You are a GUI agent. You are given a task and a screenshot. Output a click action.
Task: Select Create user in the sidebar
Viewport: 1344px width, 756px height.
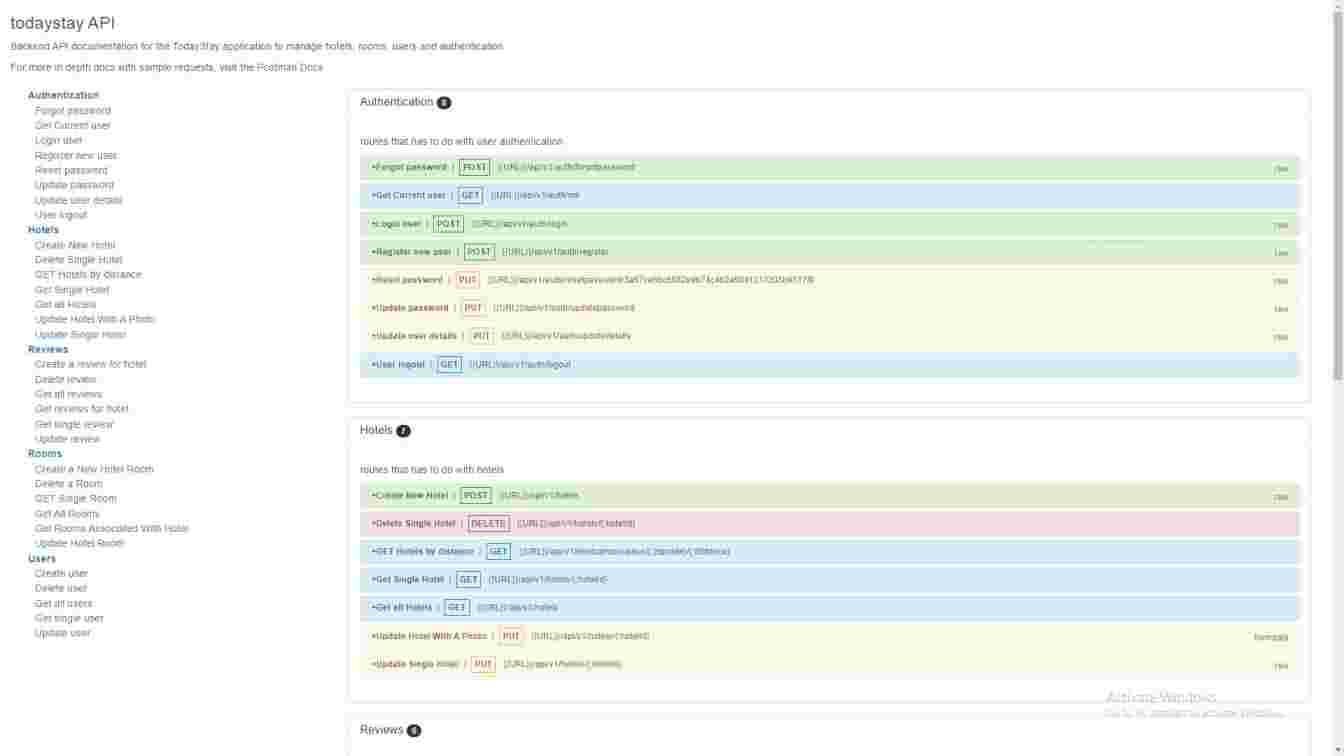click(62, 573)
